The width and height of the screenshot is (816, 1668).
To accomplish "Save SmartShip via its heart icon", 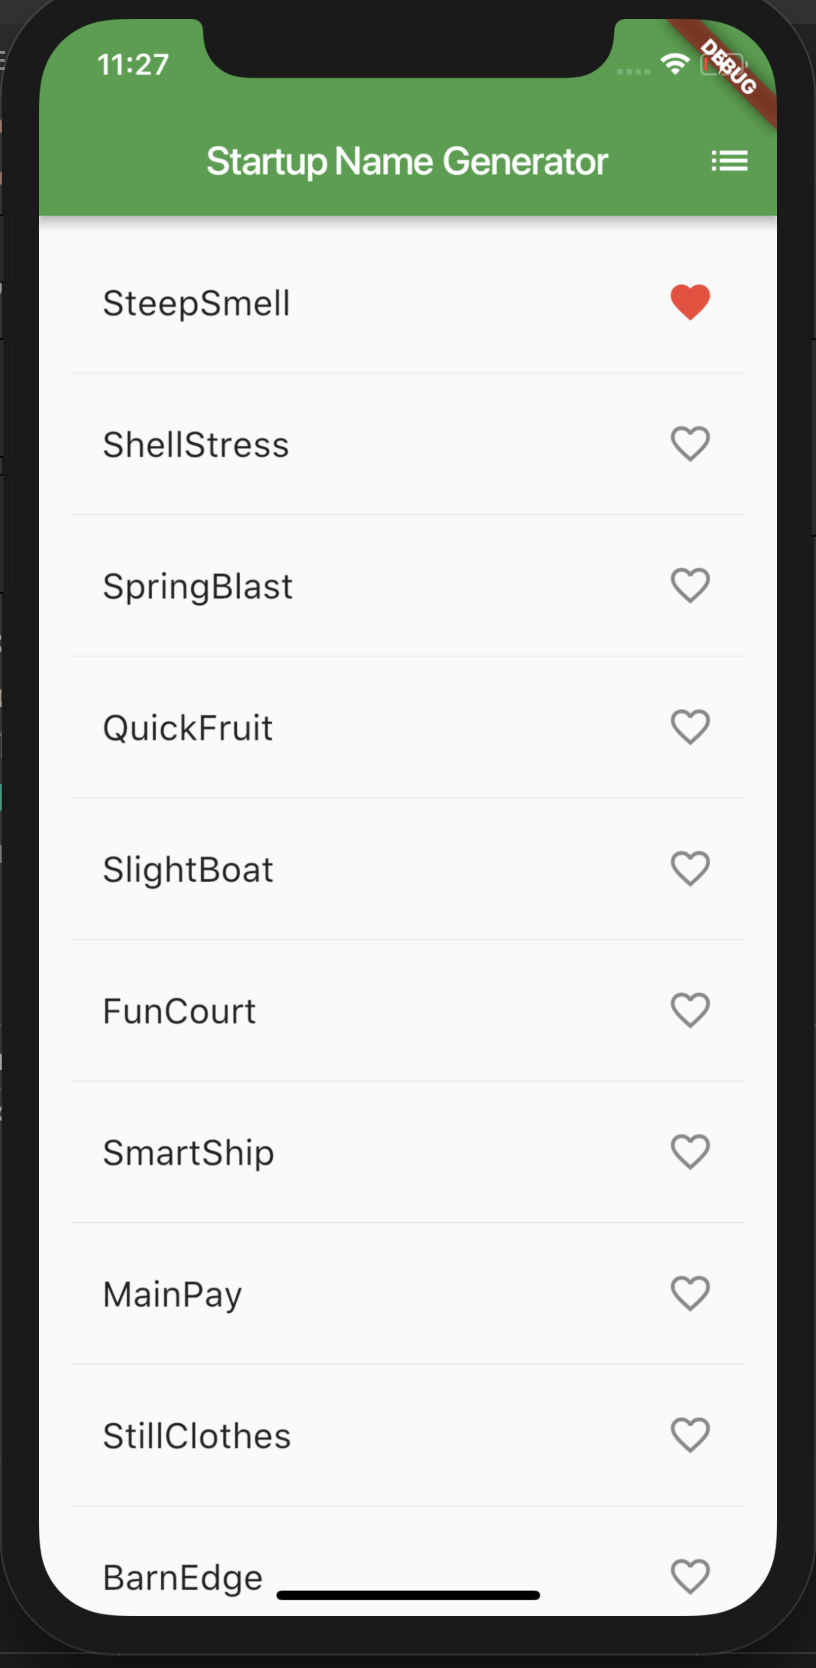I will pyautogui.click(x=690, y=1152).
